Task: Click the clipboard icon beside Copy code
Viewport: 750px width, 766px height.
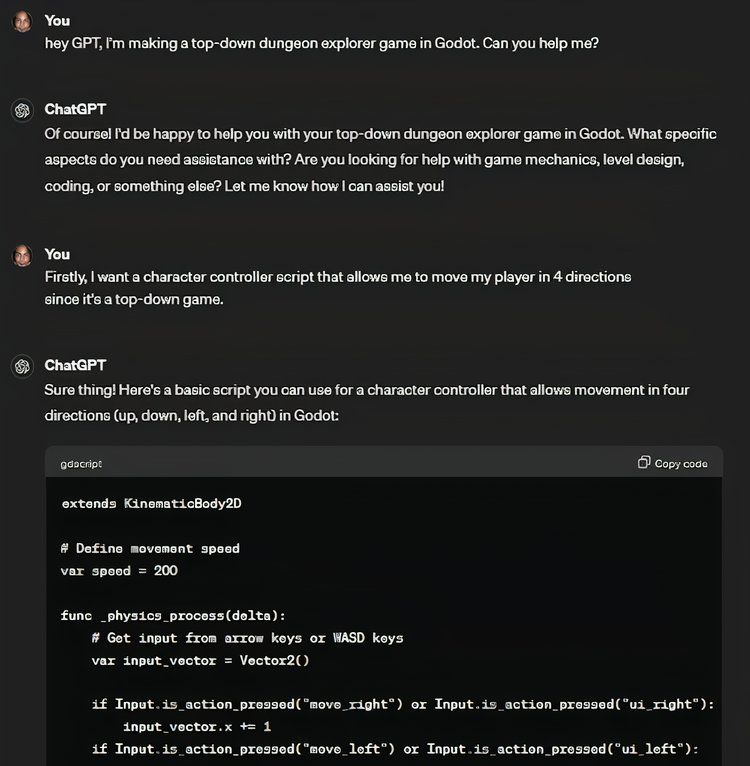Action: 643,462
